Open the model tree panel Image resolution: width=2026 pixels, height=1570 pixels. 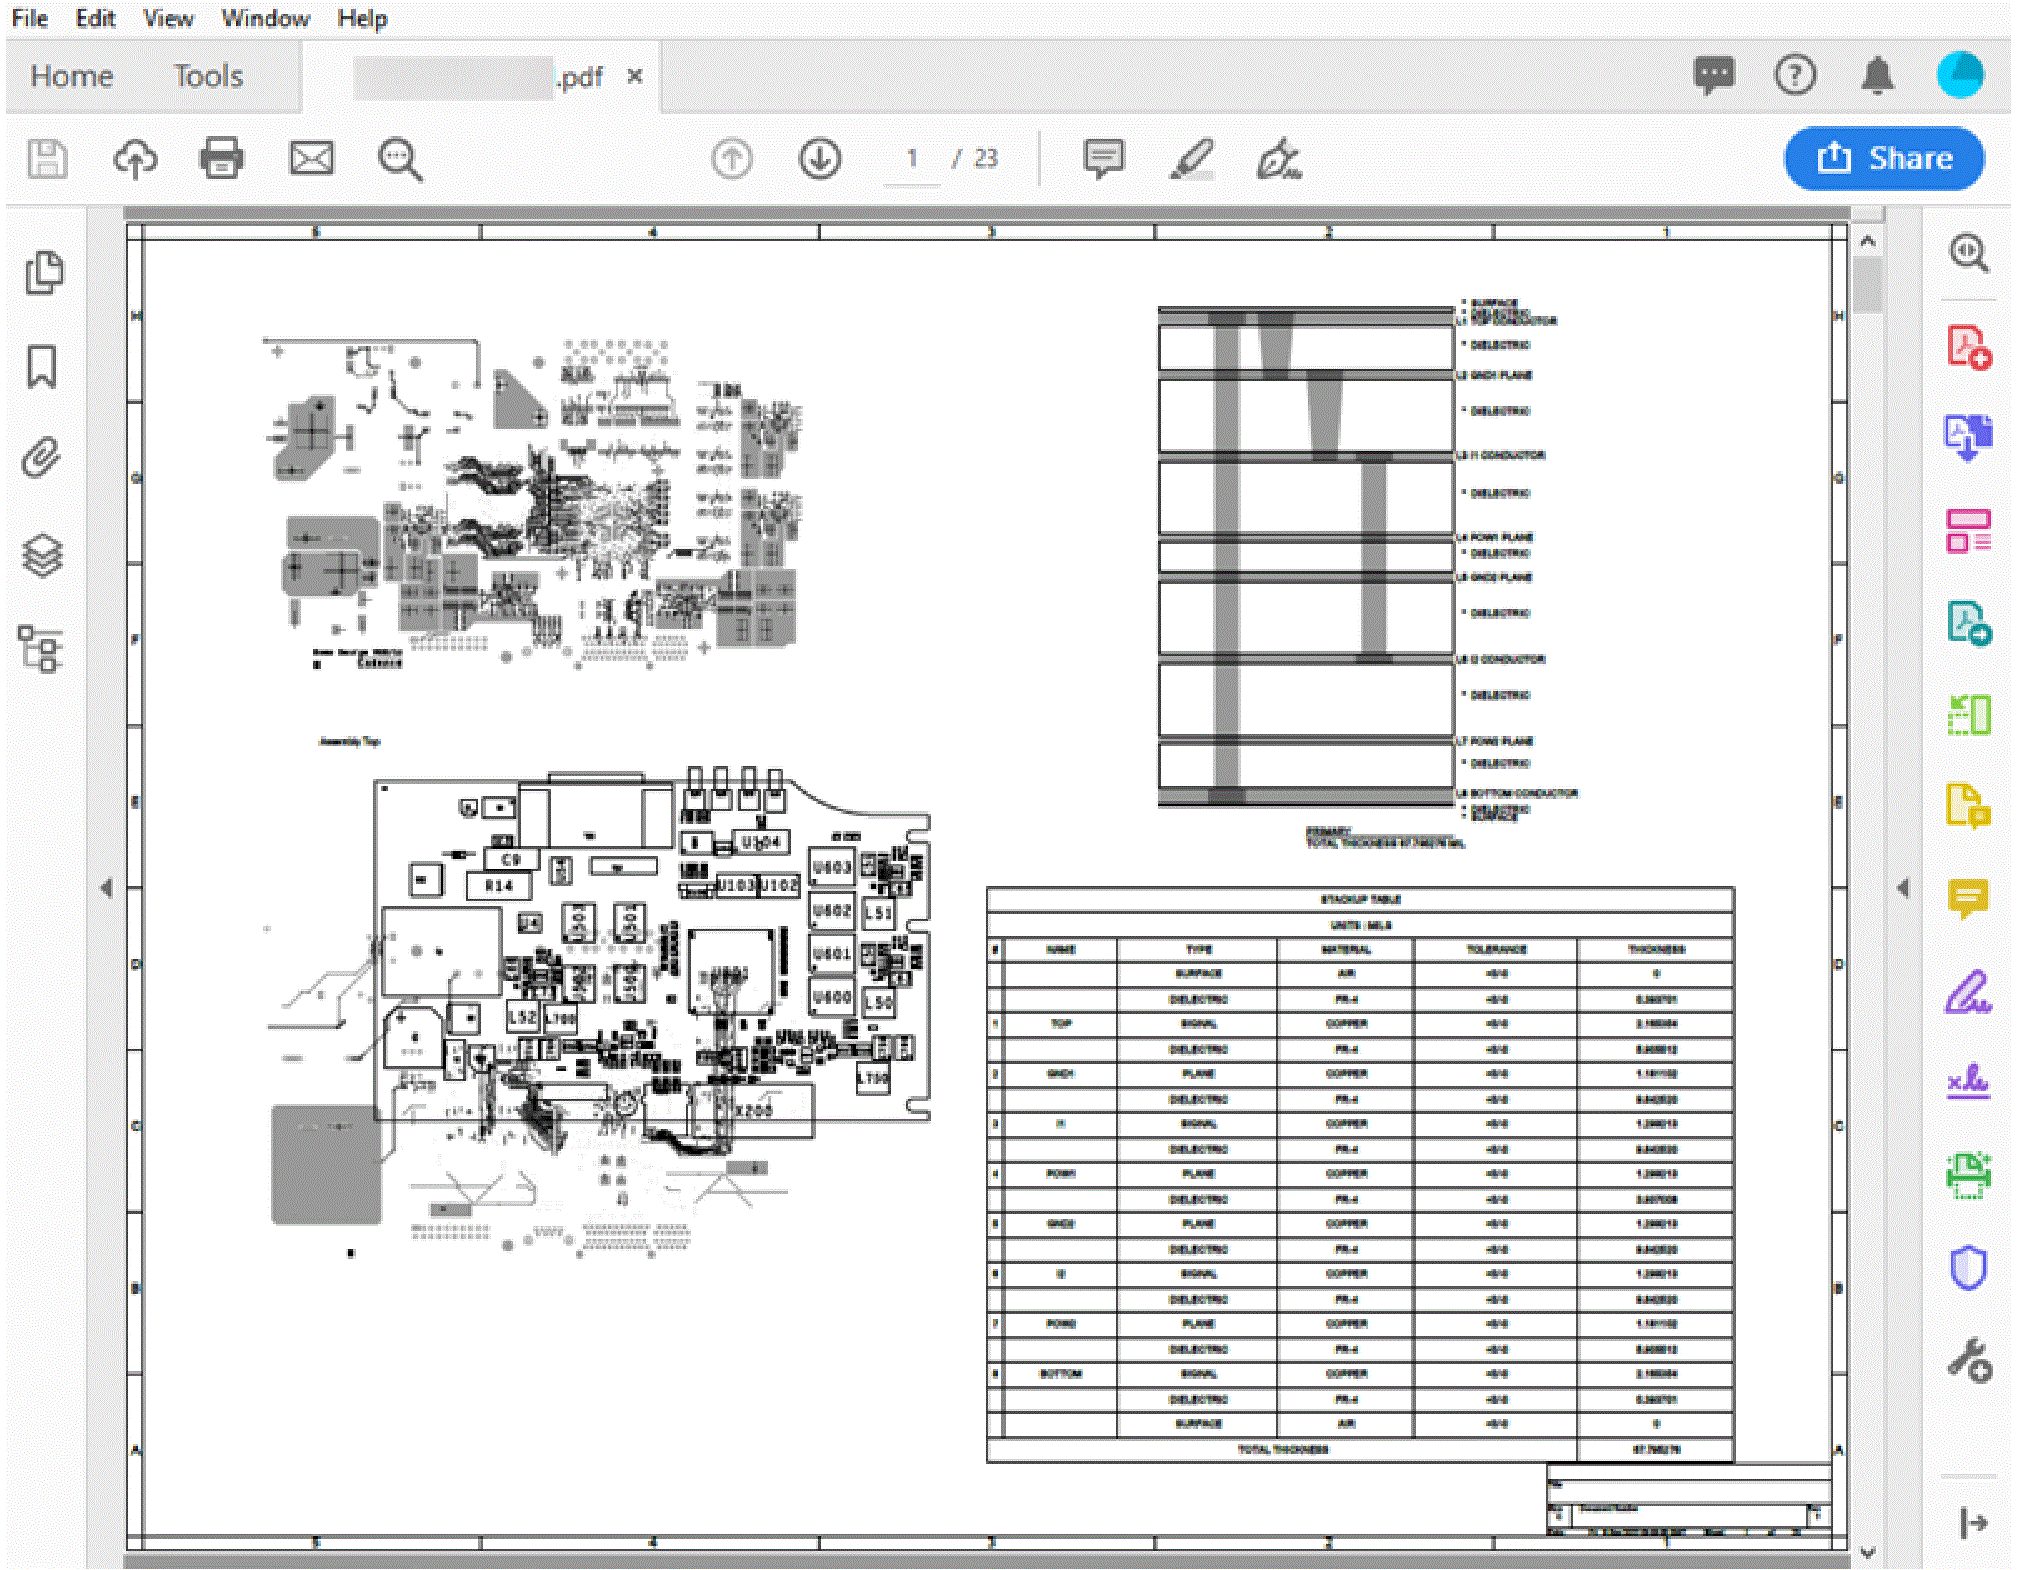pyautogui.click(x=41, y=650)
